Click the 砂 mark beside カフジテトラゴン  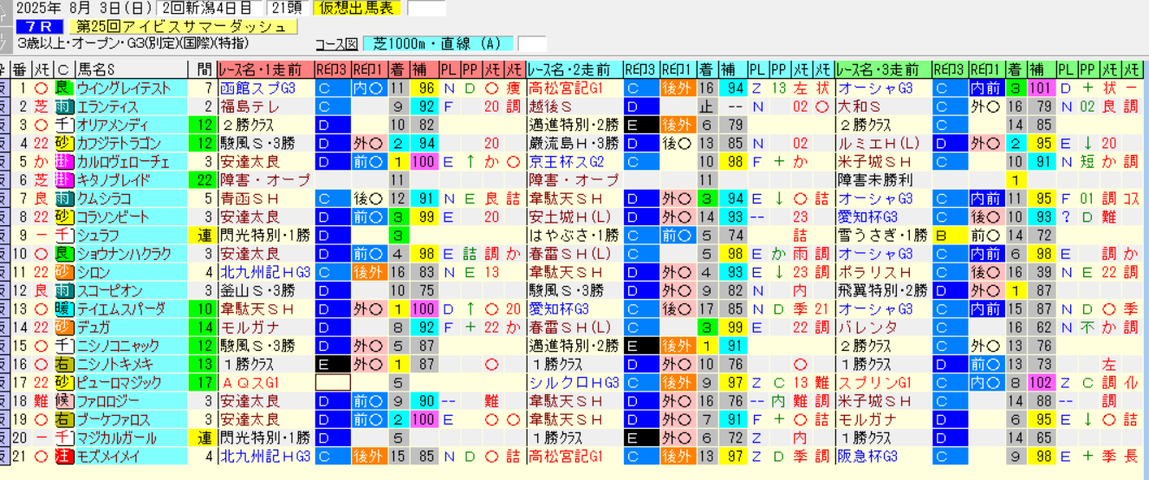click(64, 143)
